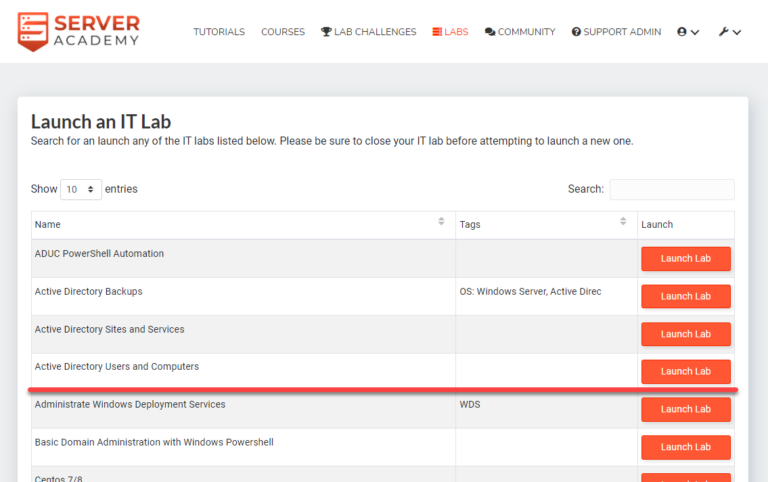768x482 pixels.
Task: Launch Active Directory Sites and Services lab
Action: coord(685,334)
